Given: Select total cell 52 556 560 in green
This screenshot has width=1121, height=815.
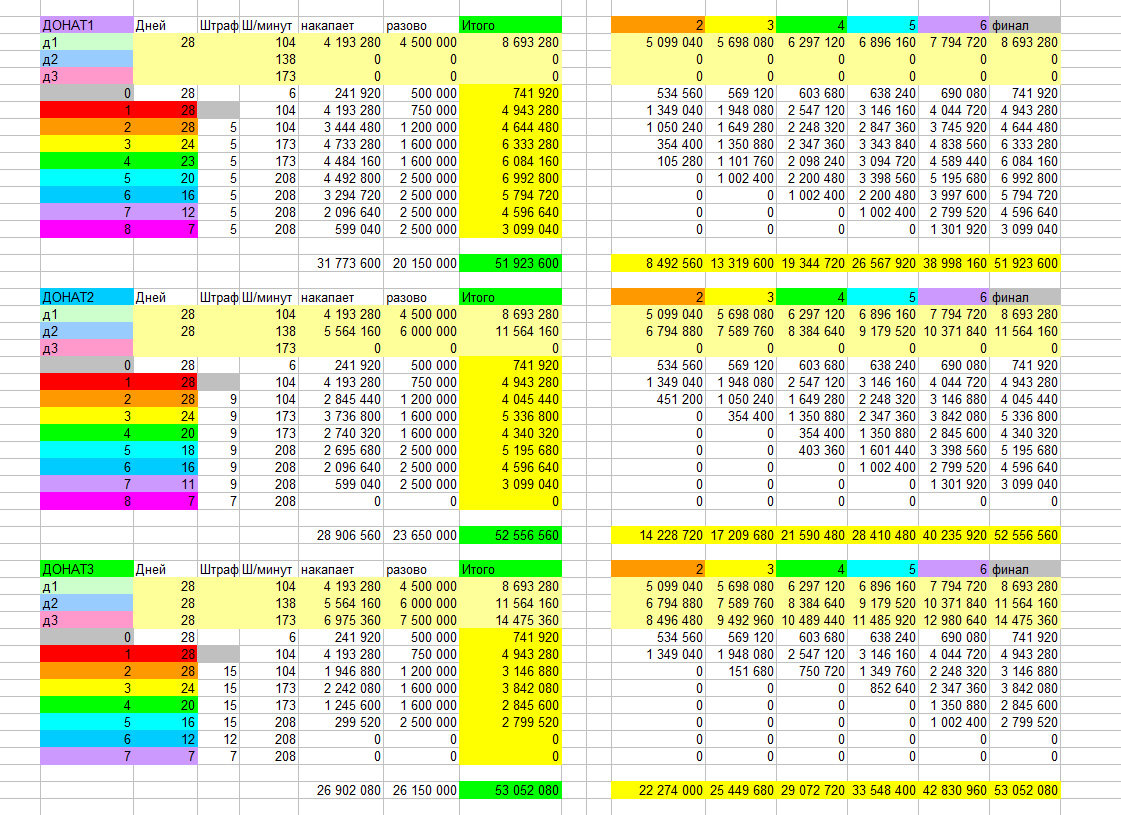Looking at the screenshot, I should coord(510,535).
